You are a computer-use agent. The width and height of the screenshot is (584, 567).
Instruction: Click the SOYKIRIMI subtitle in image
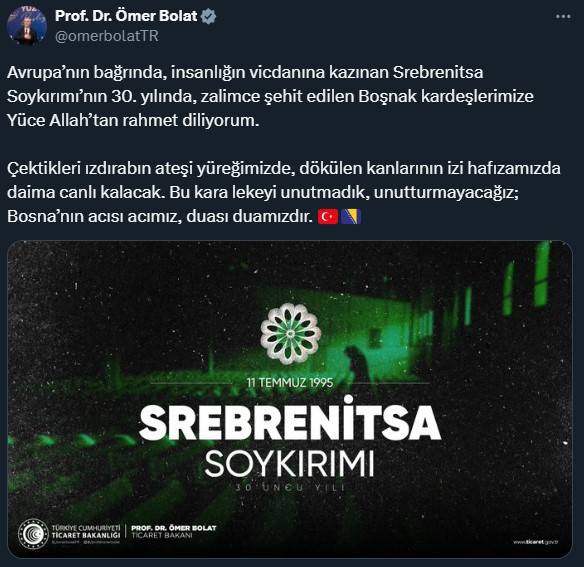(290, 464)
